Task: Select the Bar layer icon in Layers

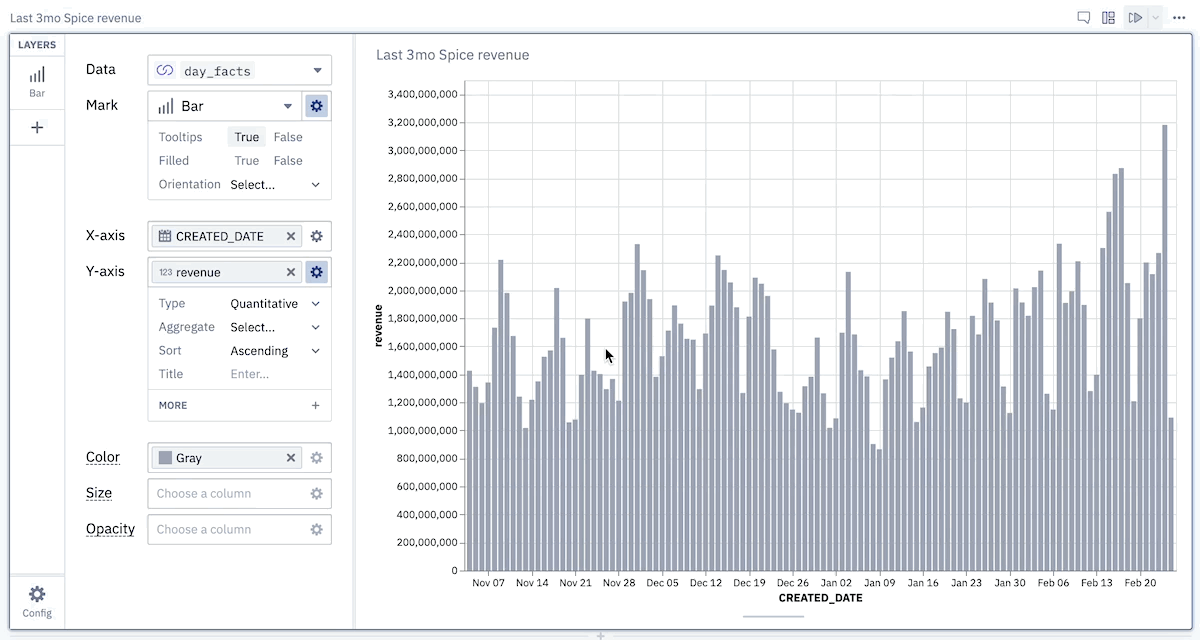Action: point(37,81)
